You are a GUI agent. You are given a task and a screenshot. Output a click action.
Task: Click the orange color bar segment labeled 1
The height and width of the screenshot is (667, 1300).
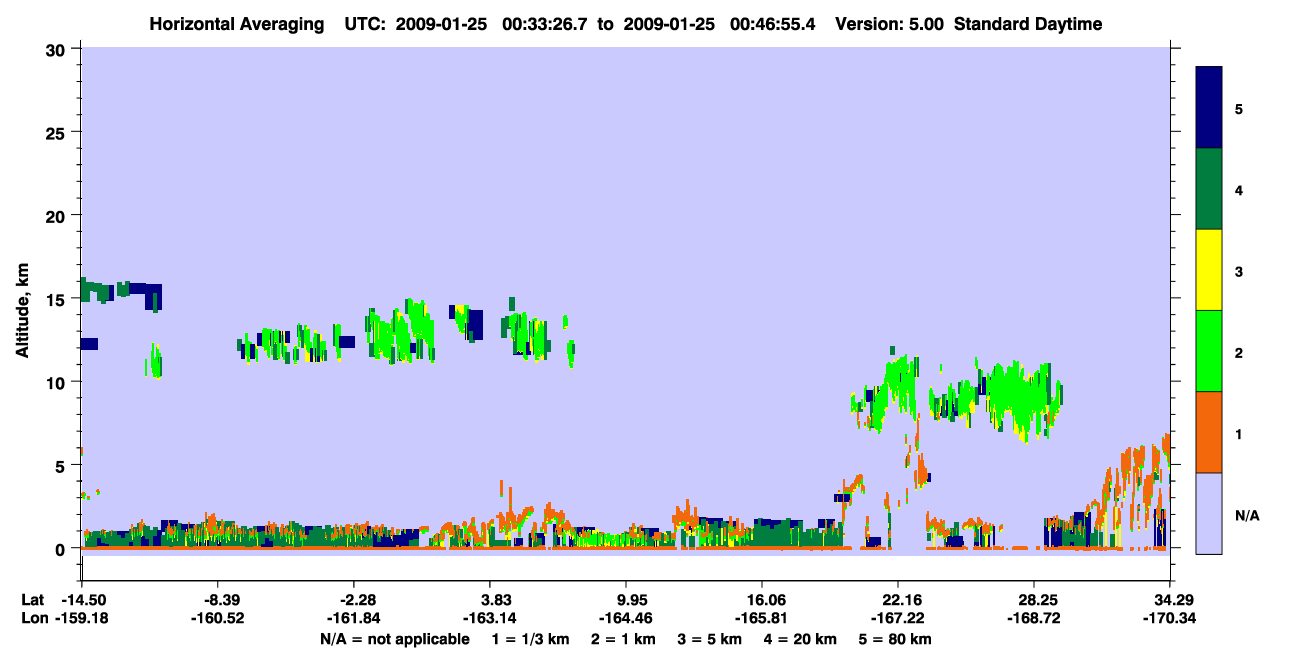(1209, 432)
